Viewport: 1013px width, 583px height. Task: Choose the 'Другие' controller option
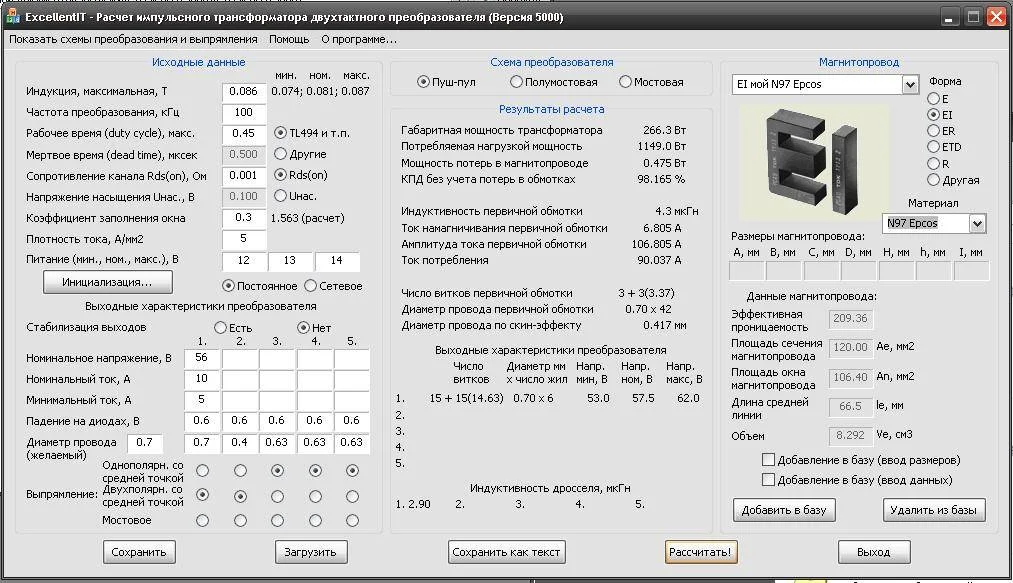pyautogui.click(x=280, y=154)
